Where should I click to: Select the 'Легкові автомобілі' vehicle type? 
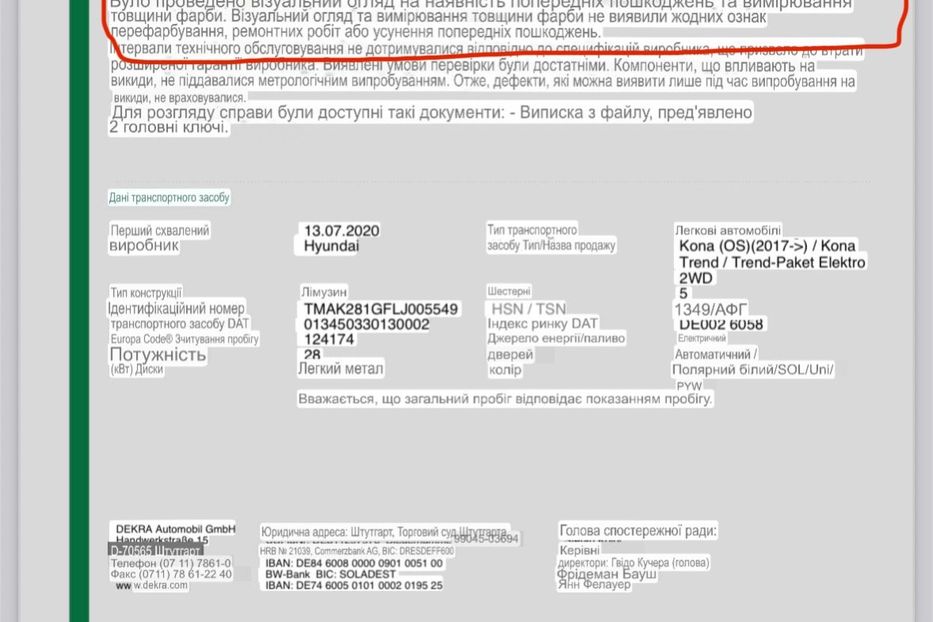(728, 230)
